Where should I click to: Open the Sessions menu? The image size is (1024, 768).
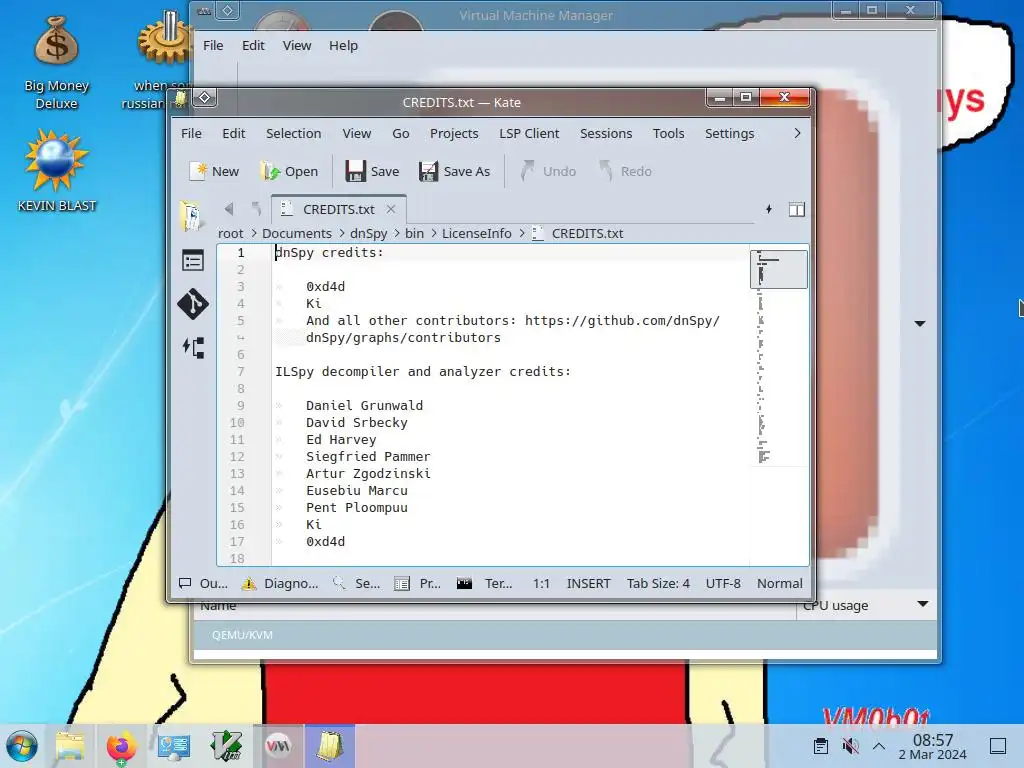click(x=606, y=133)
